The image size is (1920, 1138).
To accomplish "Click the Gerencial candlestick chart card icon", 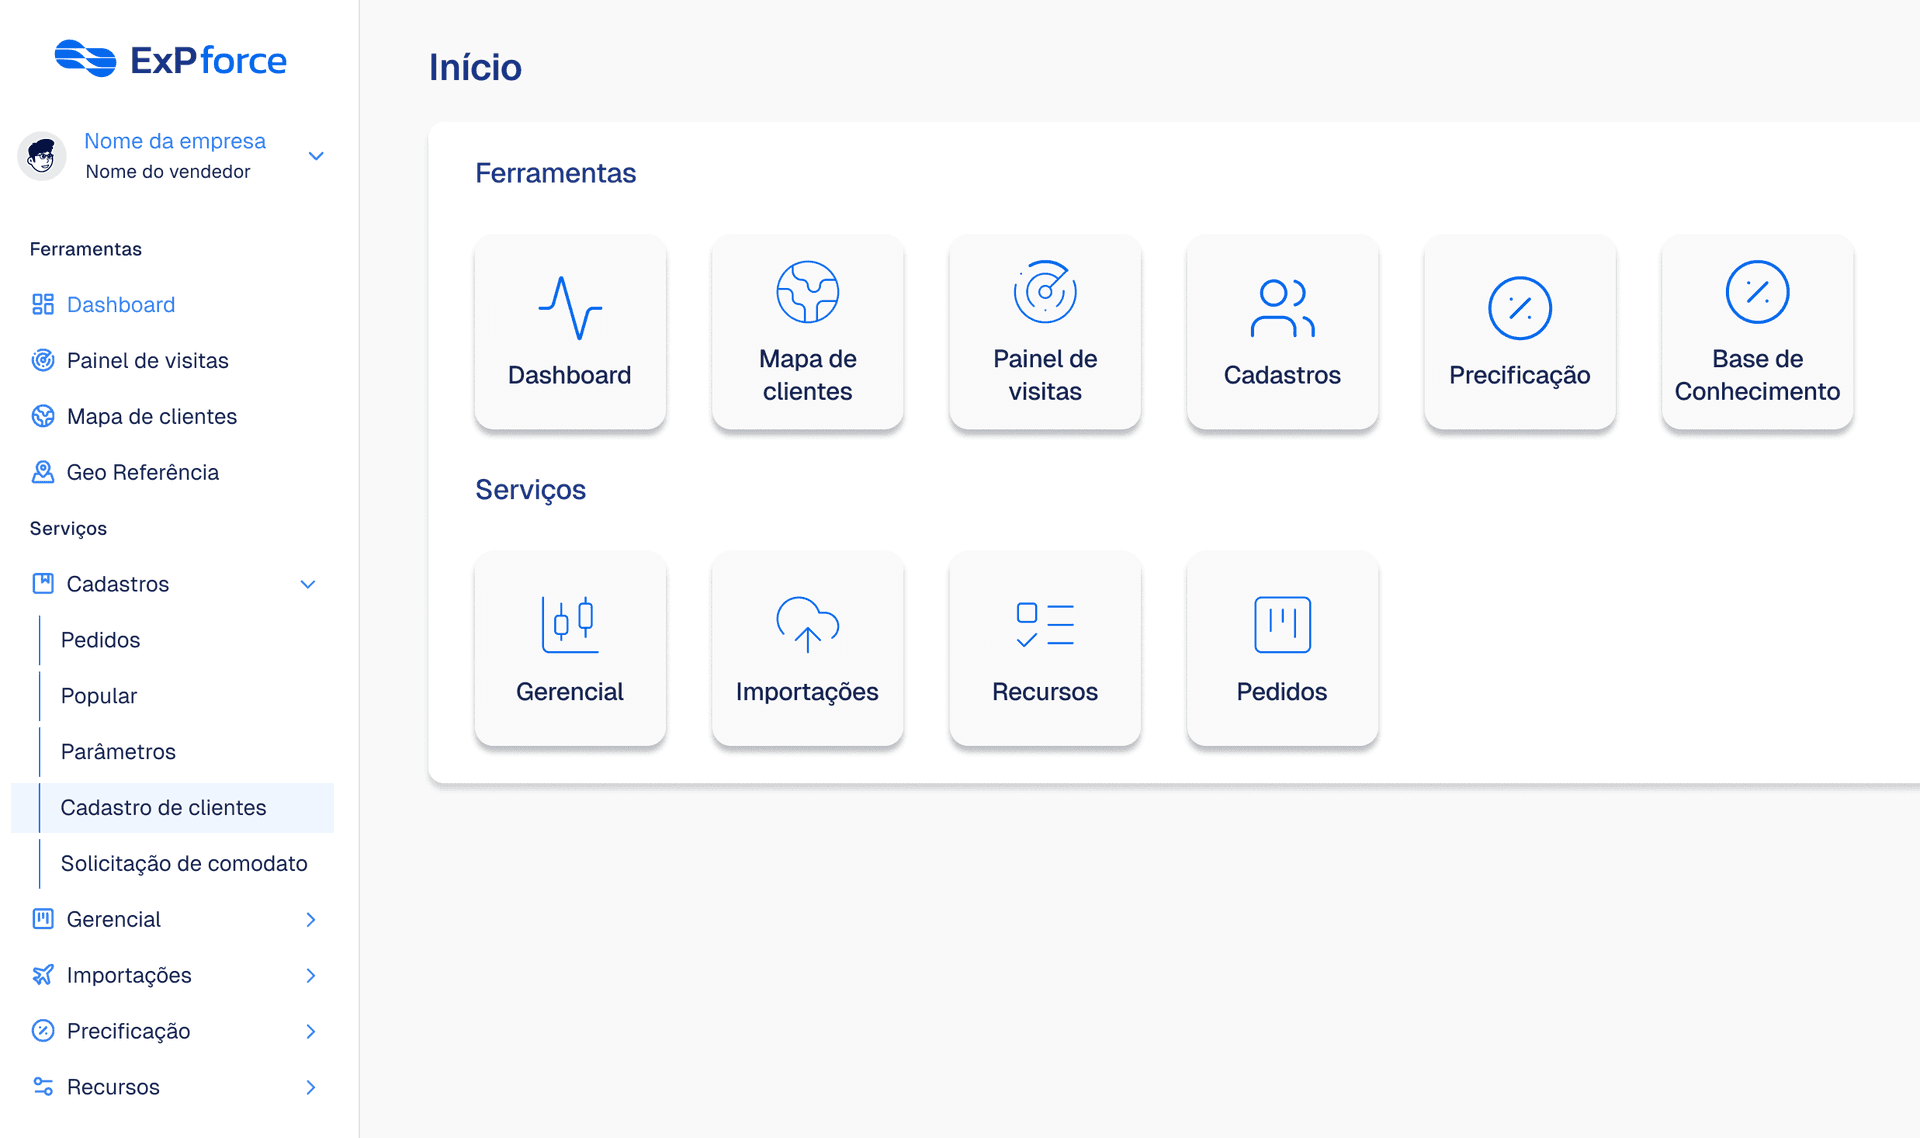I will (x=570, y=624).
